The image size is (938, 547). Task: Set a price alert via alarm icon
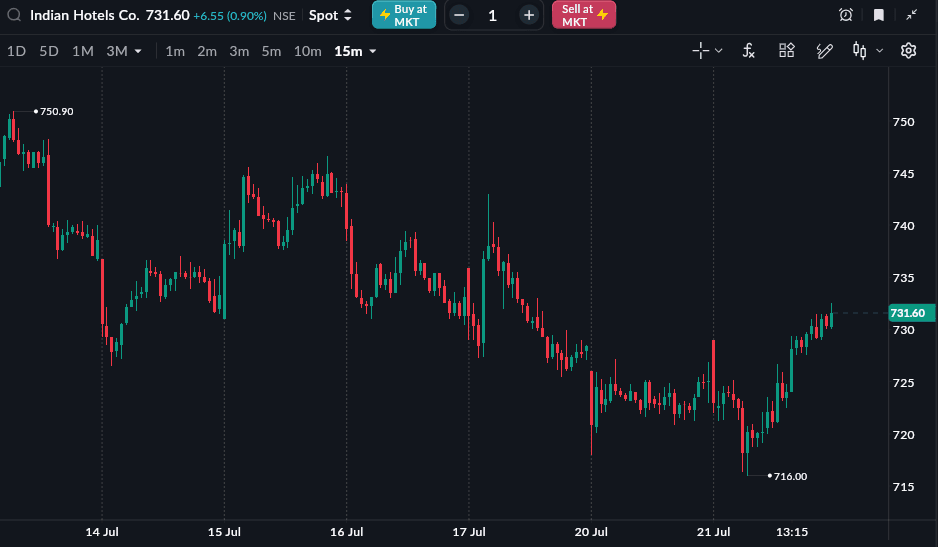coord(846,15)
